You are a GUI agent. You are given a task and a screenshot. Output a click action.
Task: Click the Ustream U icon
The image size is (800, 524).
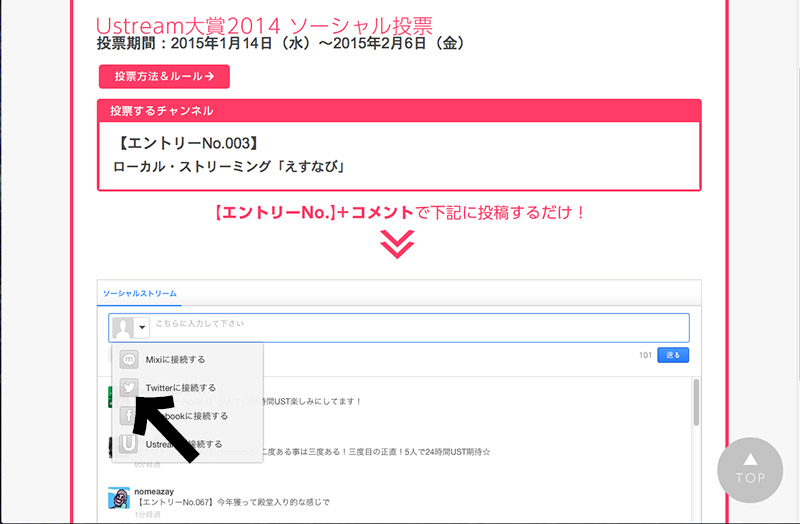tap(129, 444)
